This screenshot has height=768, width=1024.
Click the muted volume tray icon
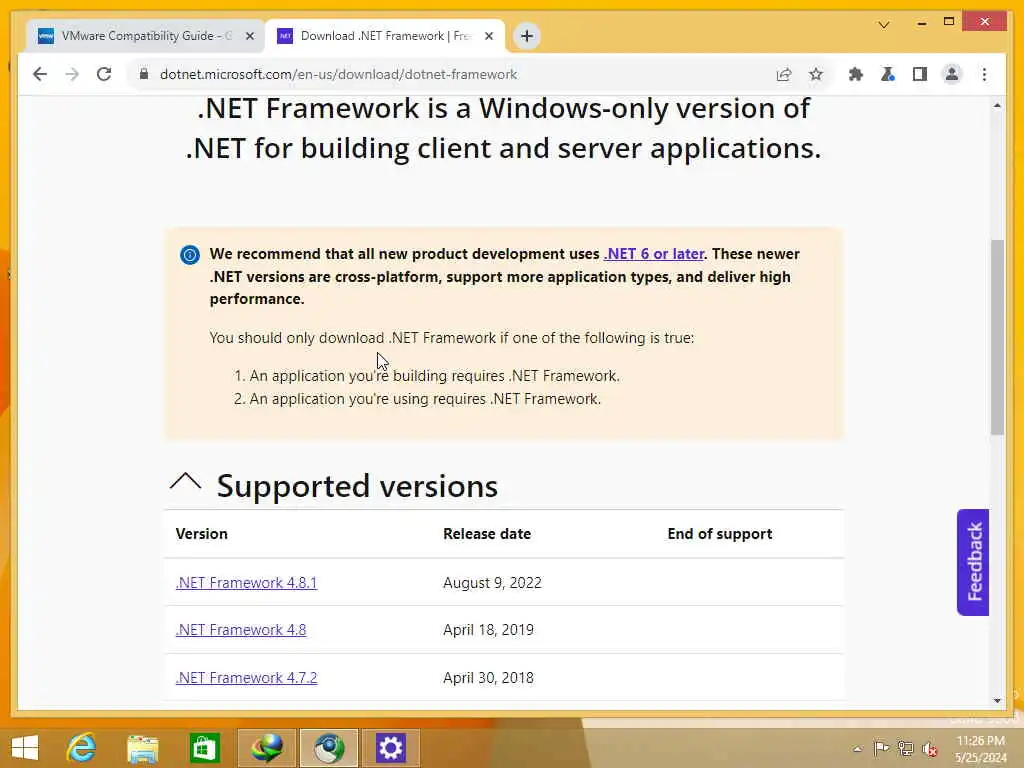click(x=930, y=749)
